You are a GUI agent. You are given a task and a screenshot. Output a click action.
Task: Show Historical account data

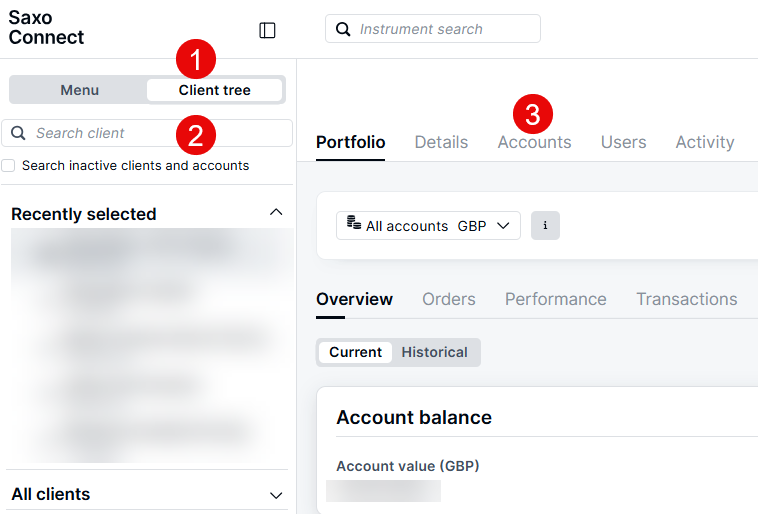click(434, 352)
